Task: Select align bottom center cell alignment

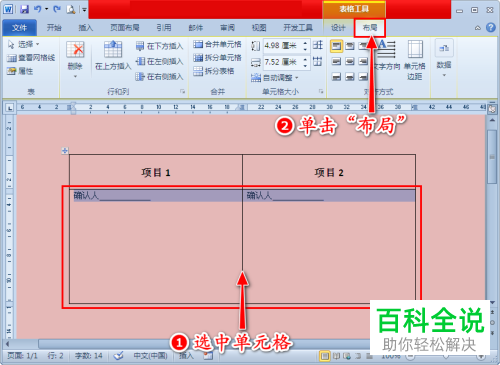Action: 350,77
